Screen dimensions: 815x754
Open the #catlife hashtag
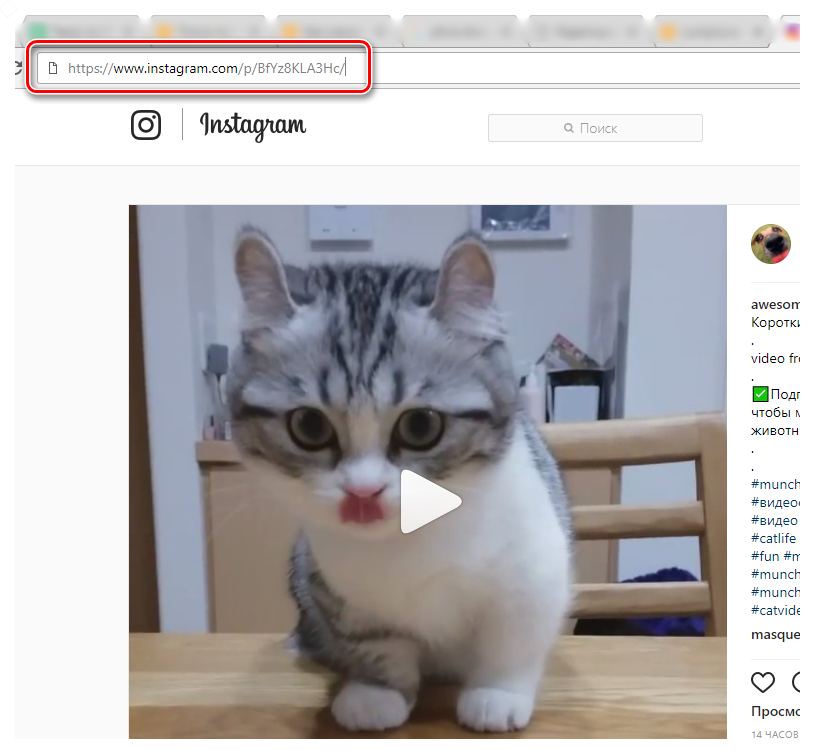(x=773, y=538)
